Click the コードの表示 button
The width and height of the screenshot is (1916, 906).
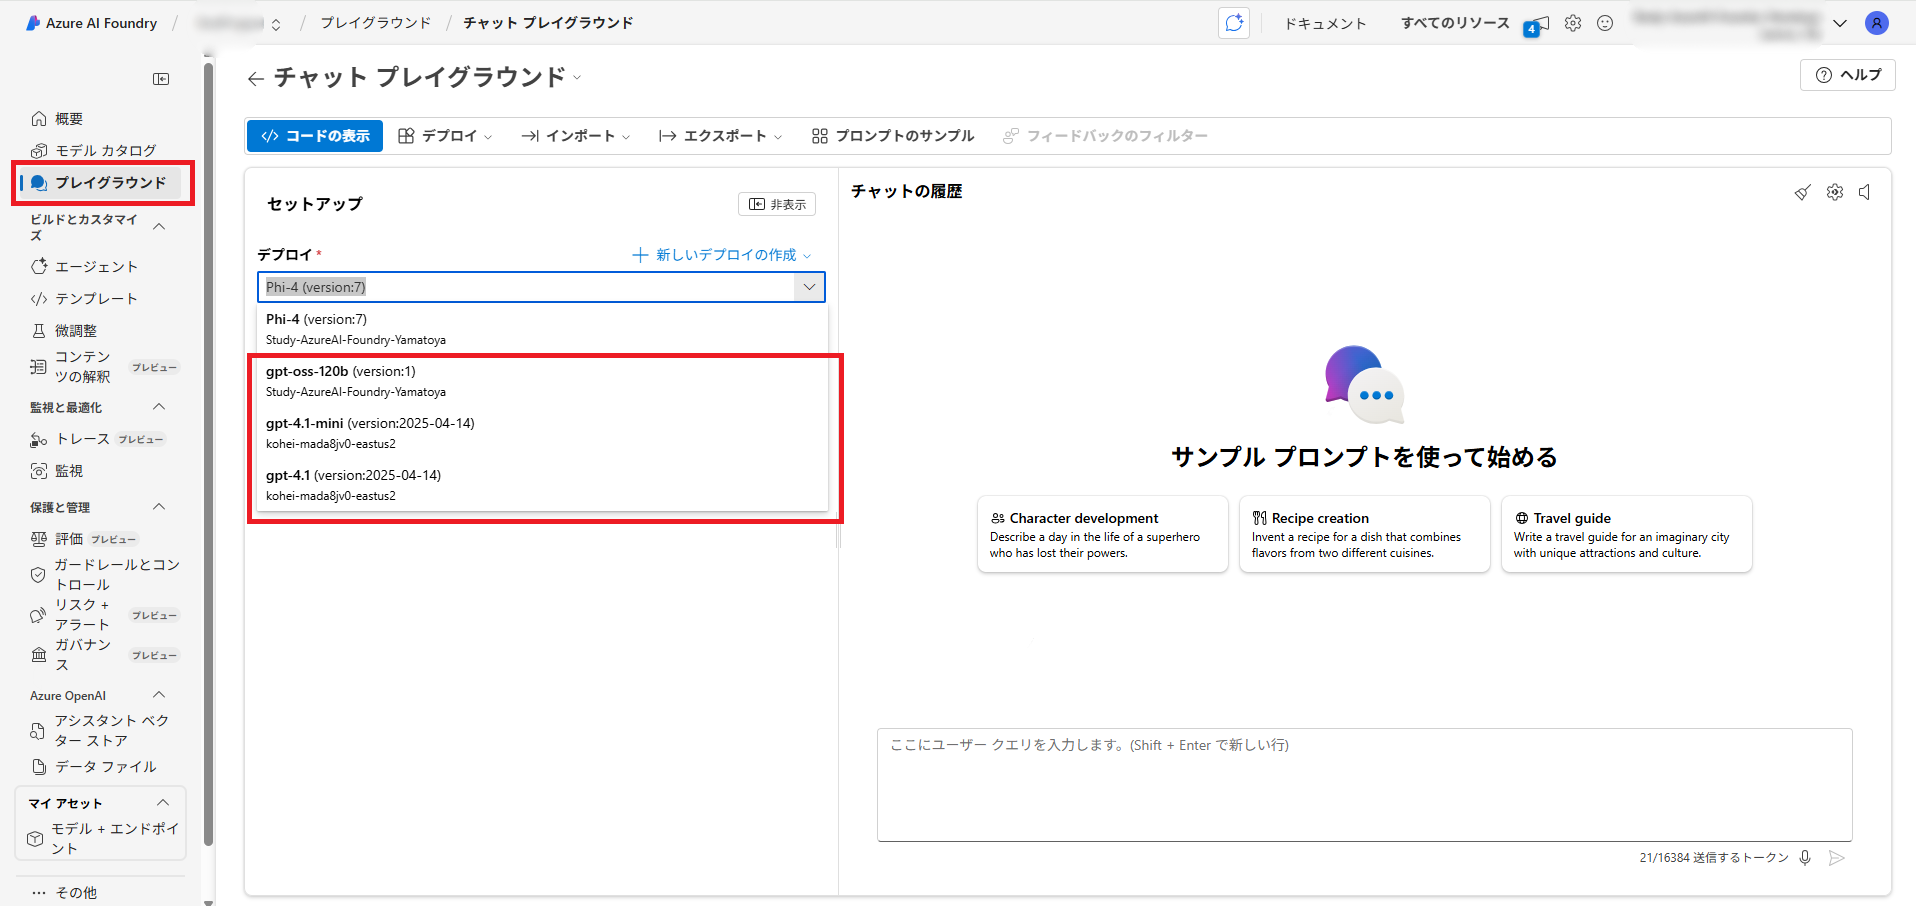pos(315,136)
